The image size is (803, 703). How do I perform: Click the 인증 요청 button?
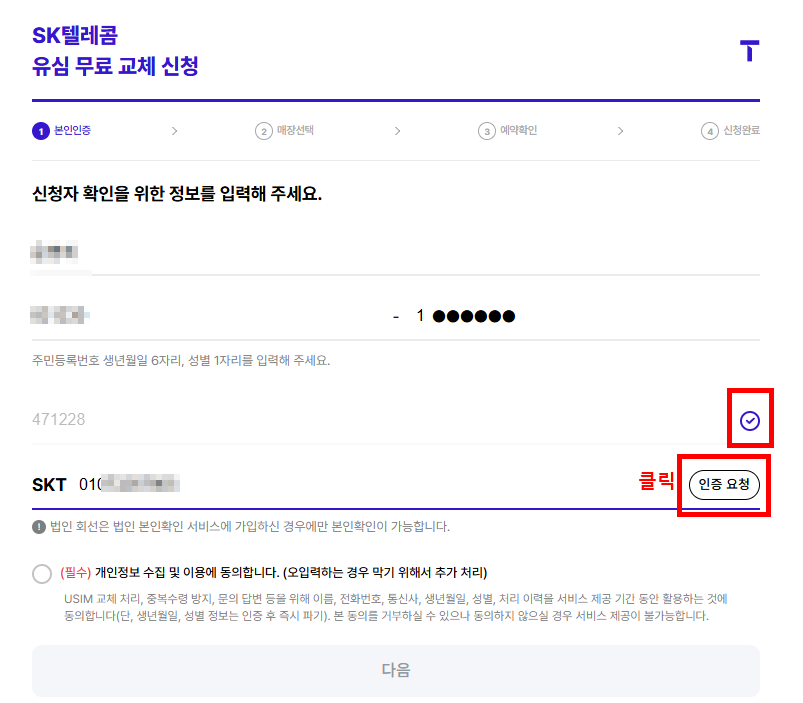724,484
